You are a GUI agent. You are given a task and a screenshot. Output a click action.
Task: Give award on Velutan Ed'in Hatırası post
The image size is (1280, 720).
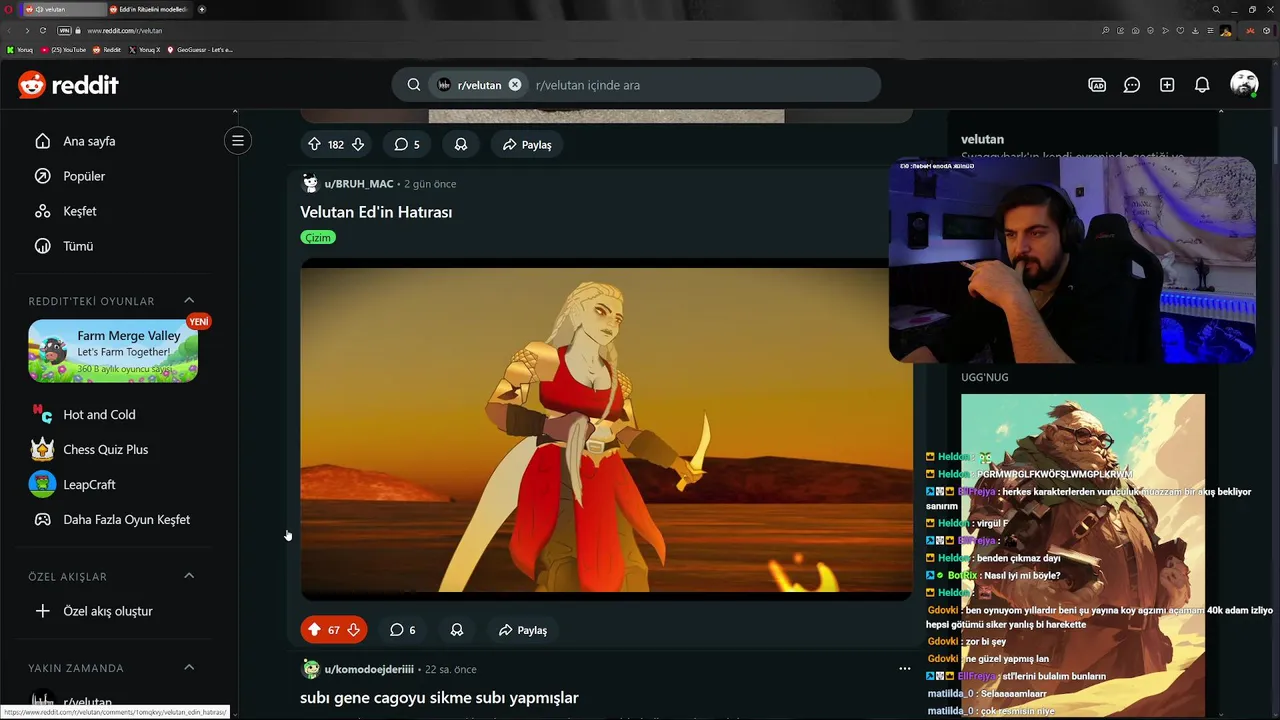(x=457, y=630)
